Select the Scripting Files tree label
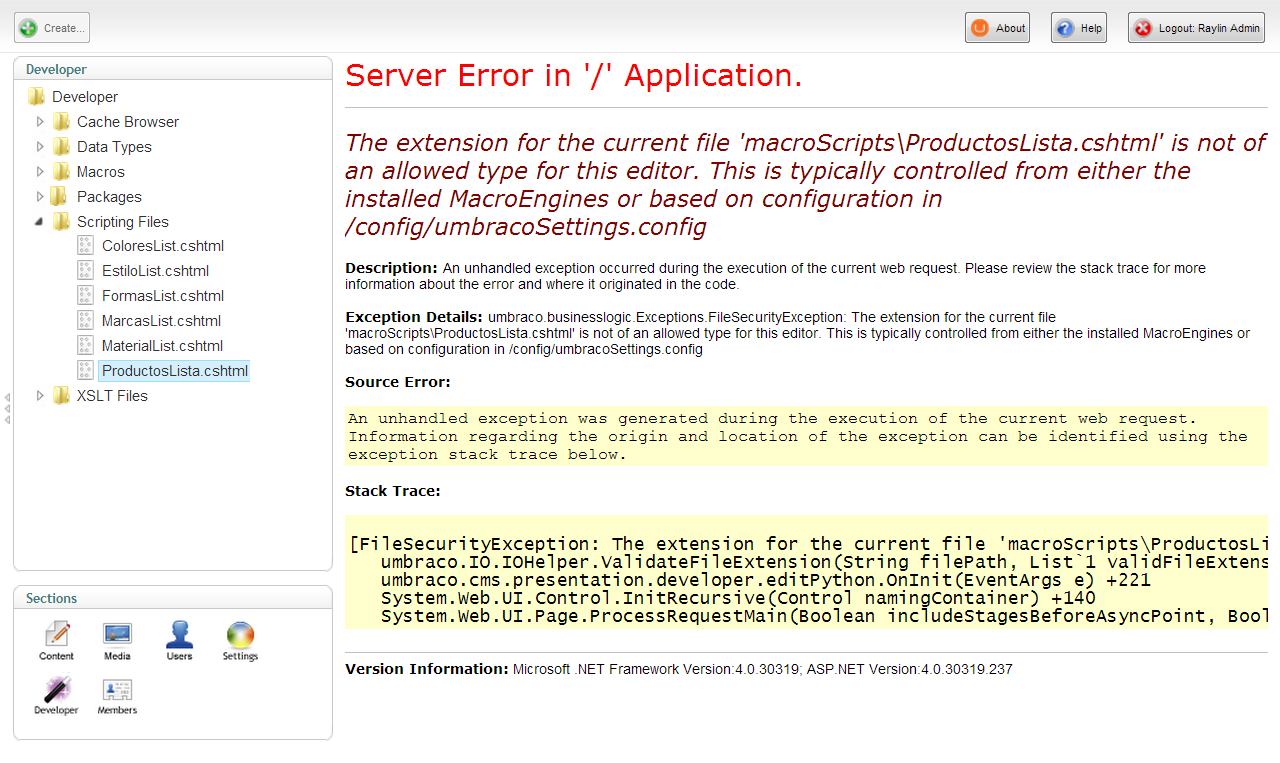Viewport: 1280px width, 763px height. pyautogui.click(x=123, y=221)
